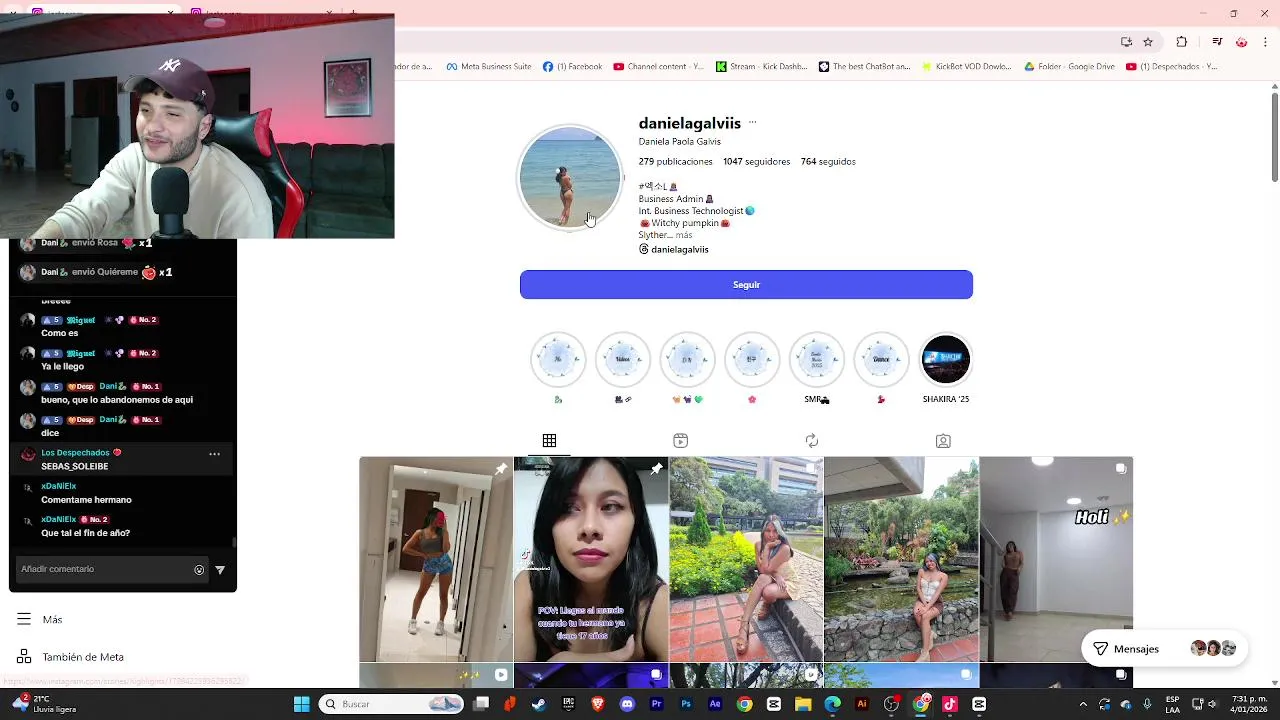1280x720 pixels.
Task: Open the install app icon in address bar
Action: click(x=1126, y=42)
